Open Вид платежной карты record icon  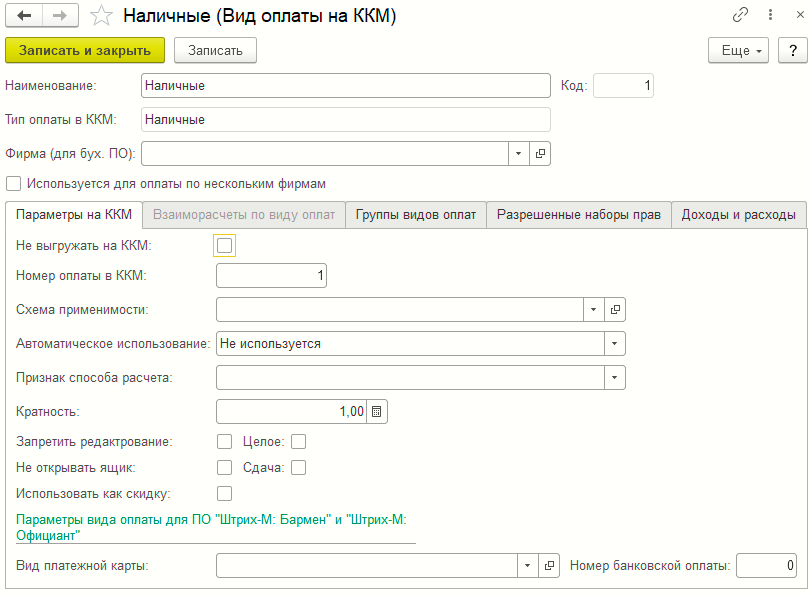point(549,565)
